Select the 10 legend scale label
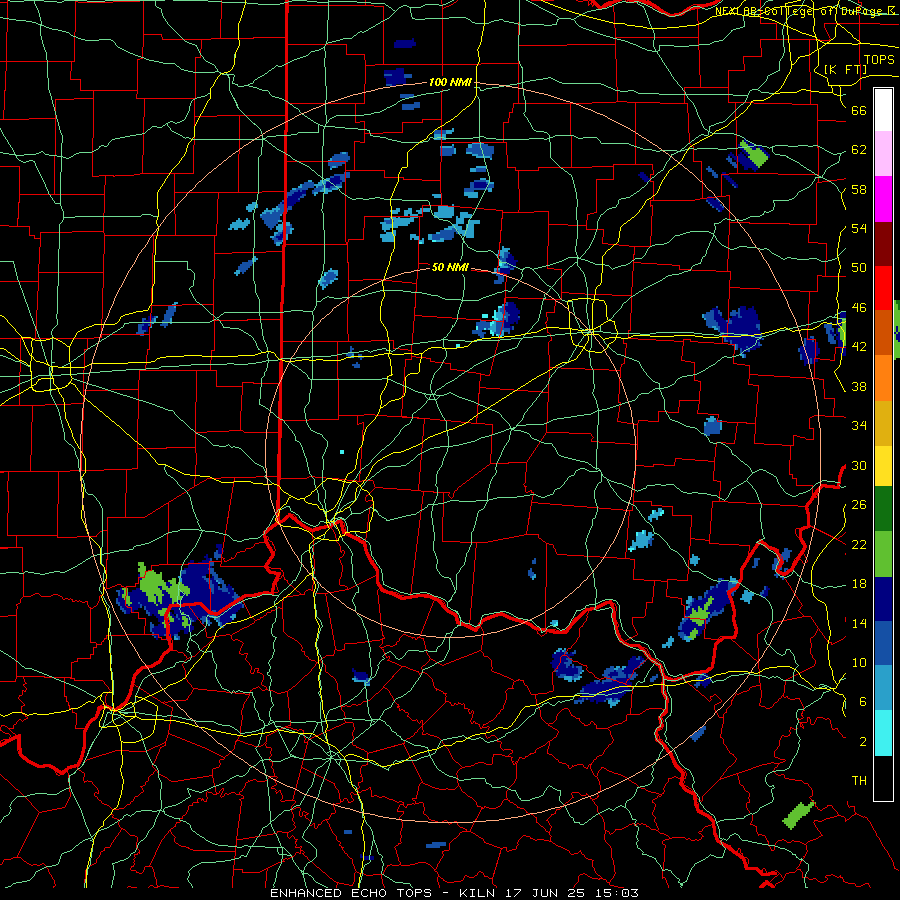 (x=859, y=662)
